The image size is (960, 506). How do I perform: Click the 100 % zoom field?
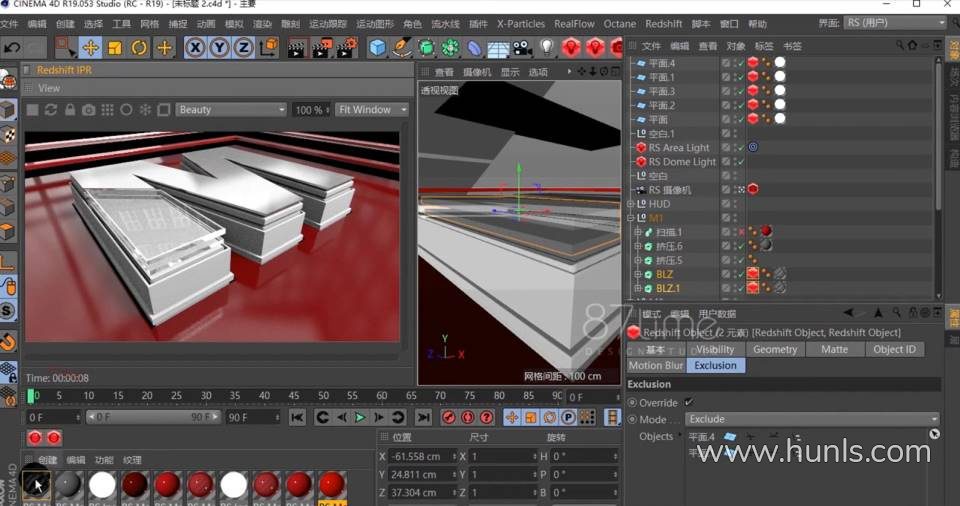[312, 110]
